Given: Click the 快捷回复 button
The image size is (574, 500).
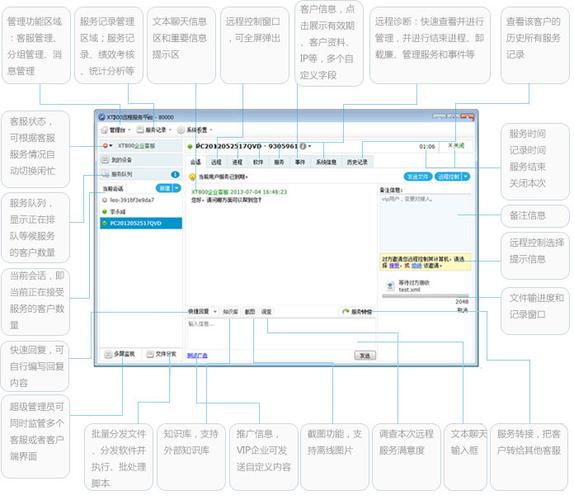Looking at the screenshot, I should pyautogui.click(x=198, y=311).
